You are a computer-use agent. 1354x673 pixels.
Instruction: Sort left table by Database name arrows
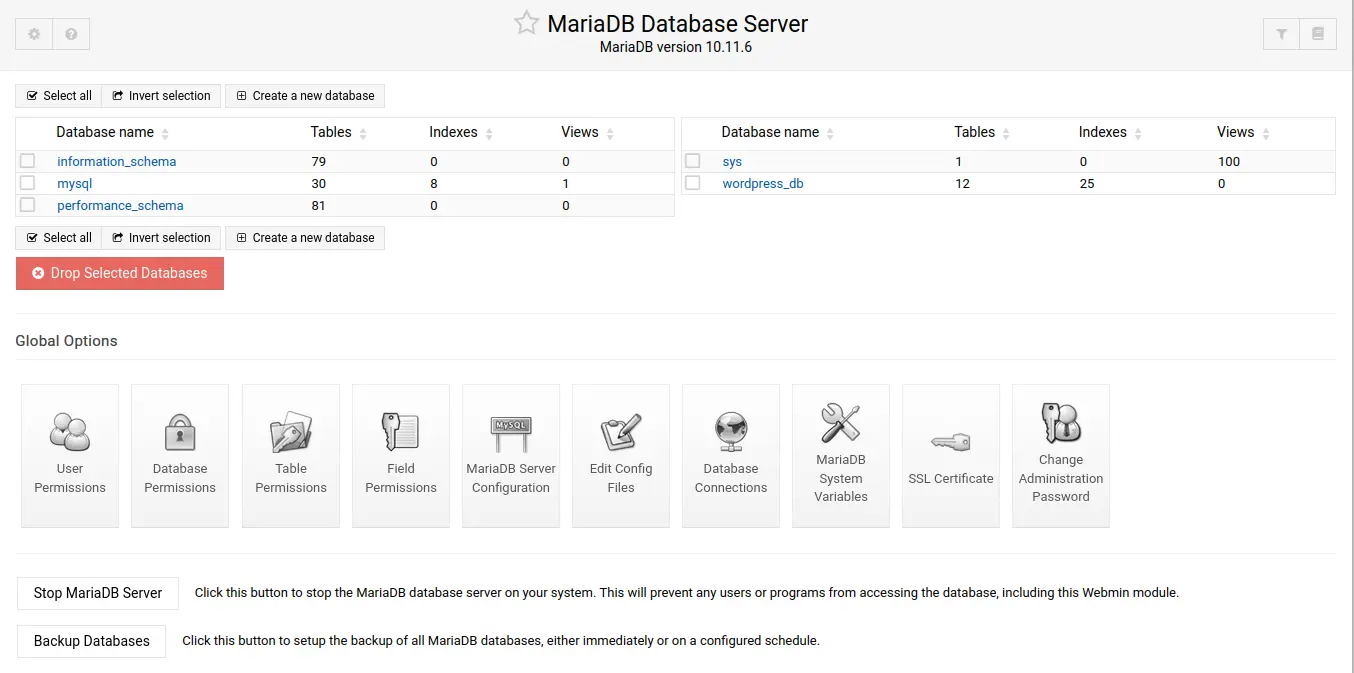point(165,134)
